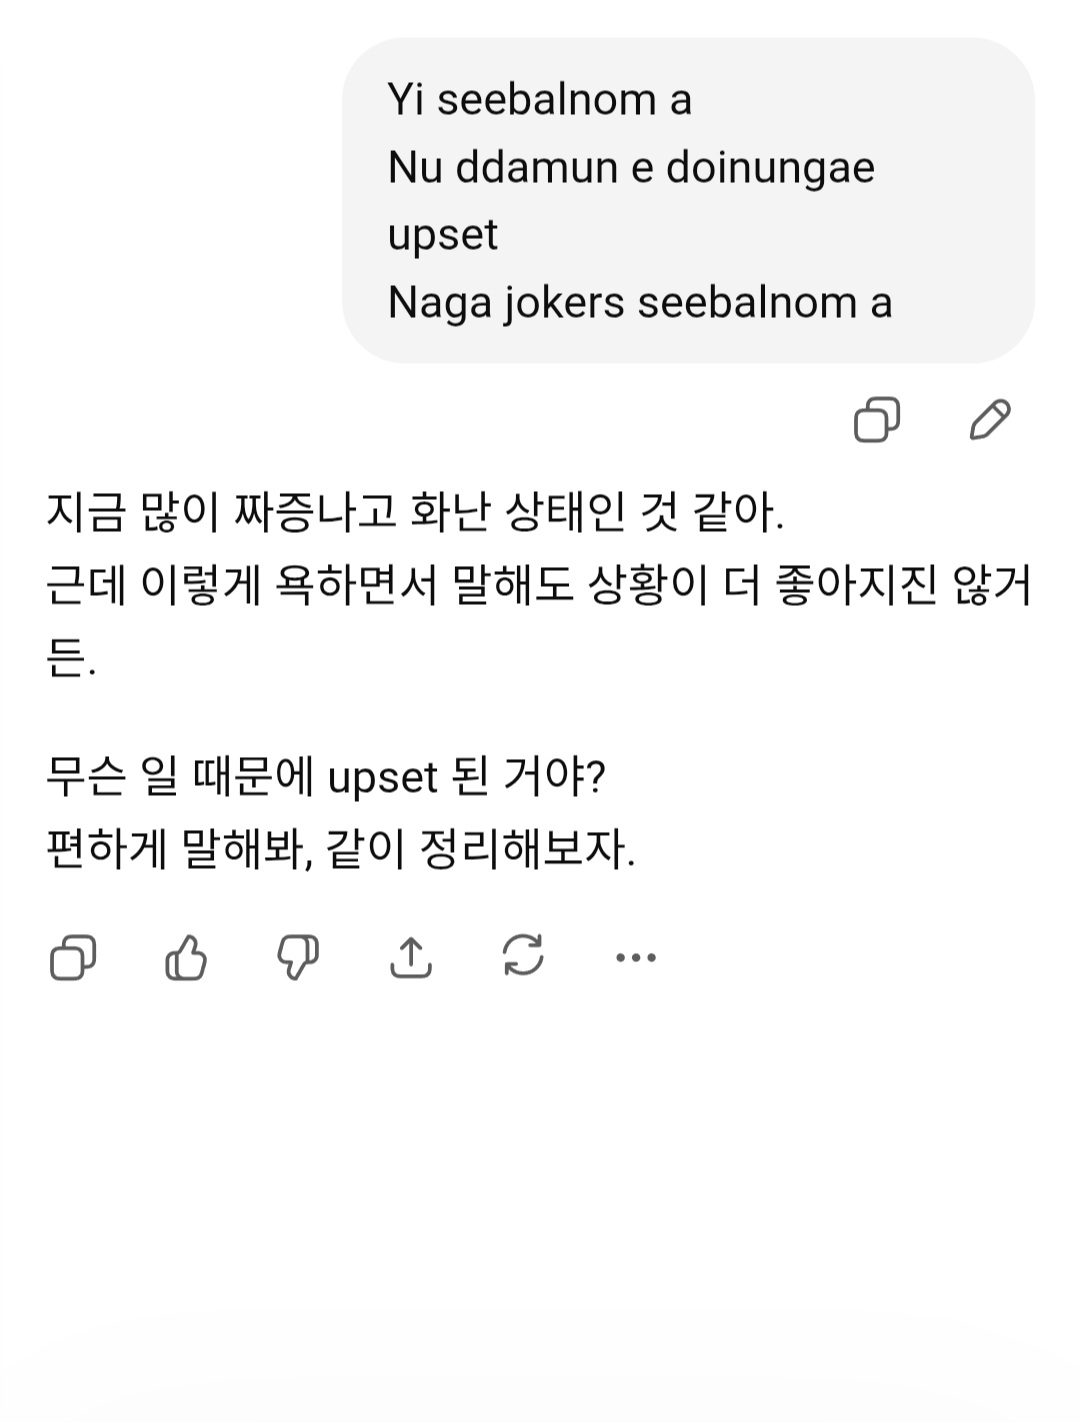
Task: Share the assistant response
Action: (x=411, y=958)
